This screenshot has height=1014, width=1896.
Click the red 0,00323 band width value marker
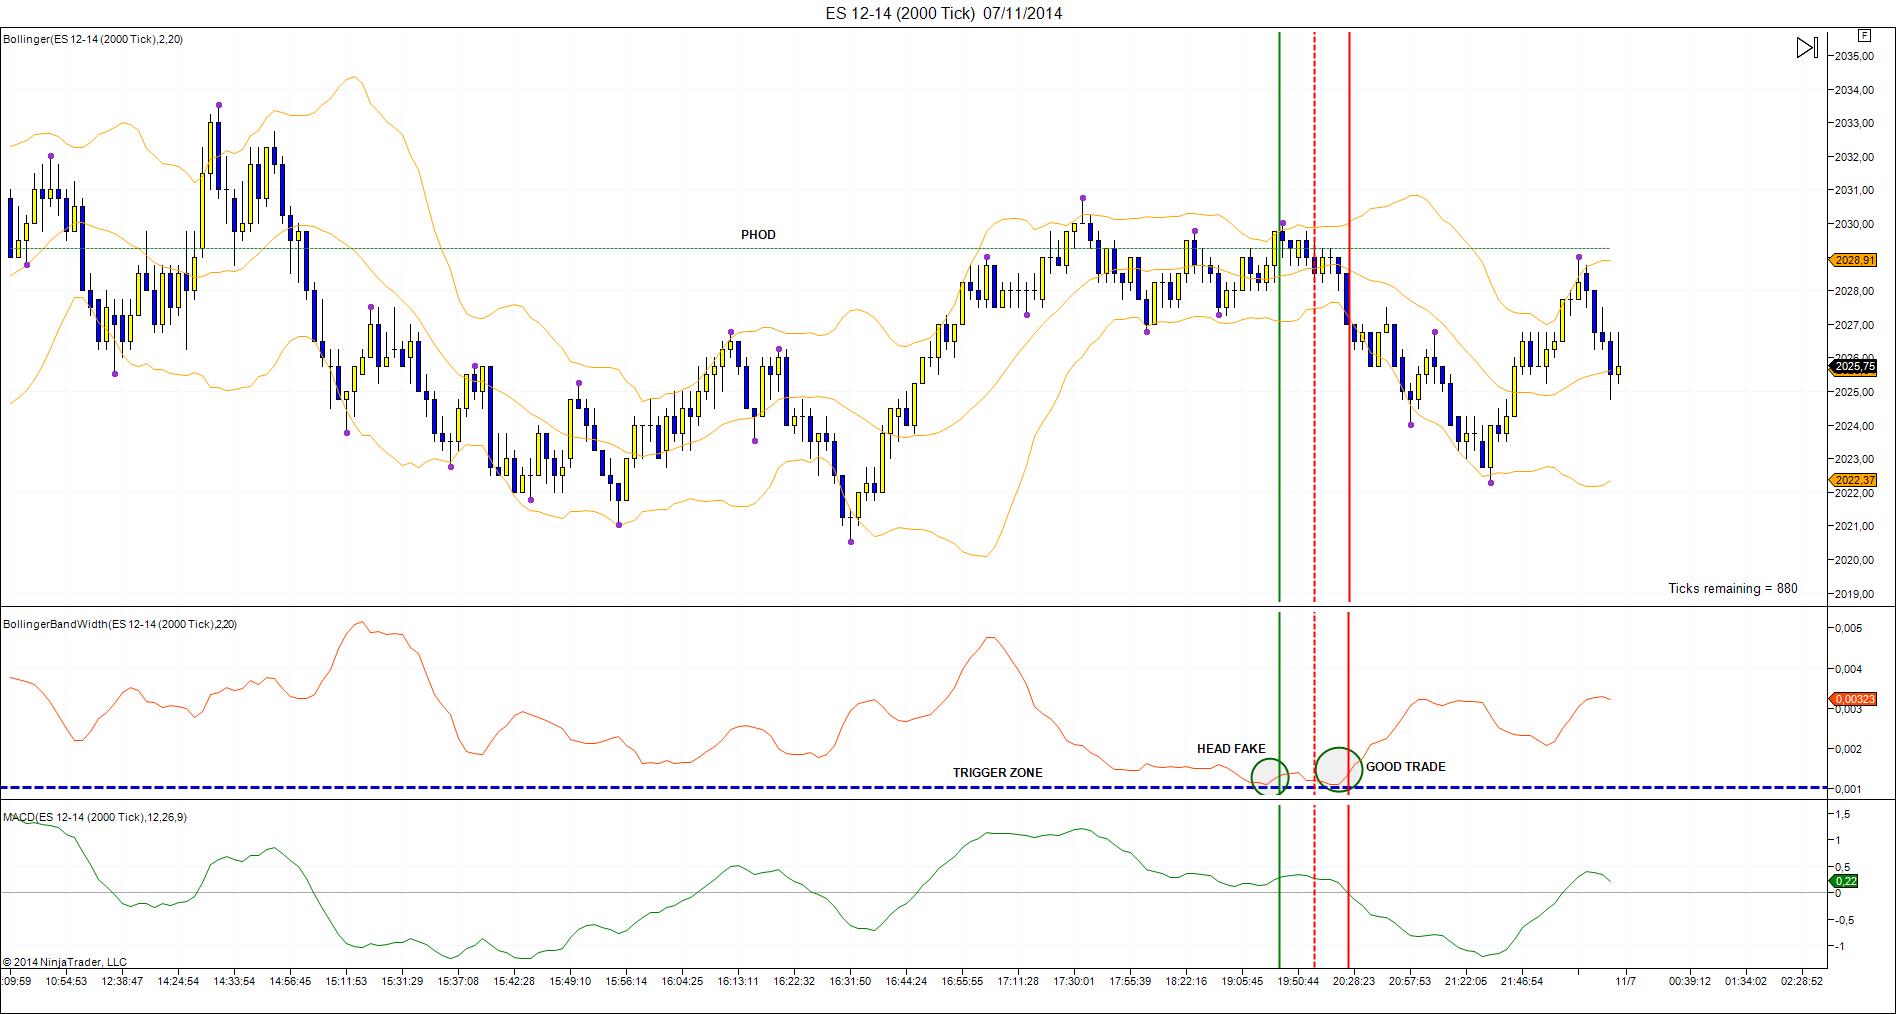click(x=1854, y=699)
